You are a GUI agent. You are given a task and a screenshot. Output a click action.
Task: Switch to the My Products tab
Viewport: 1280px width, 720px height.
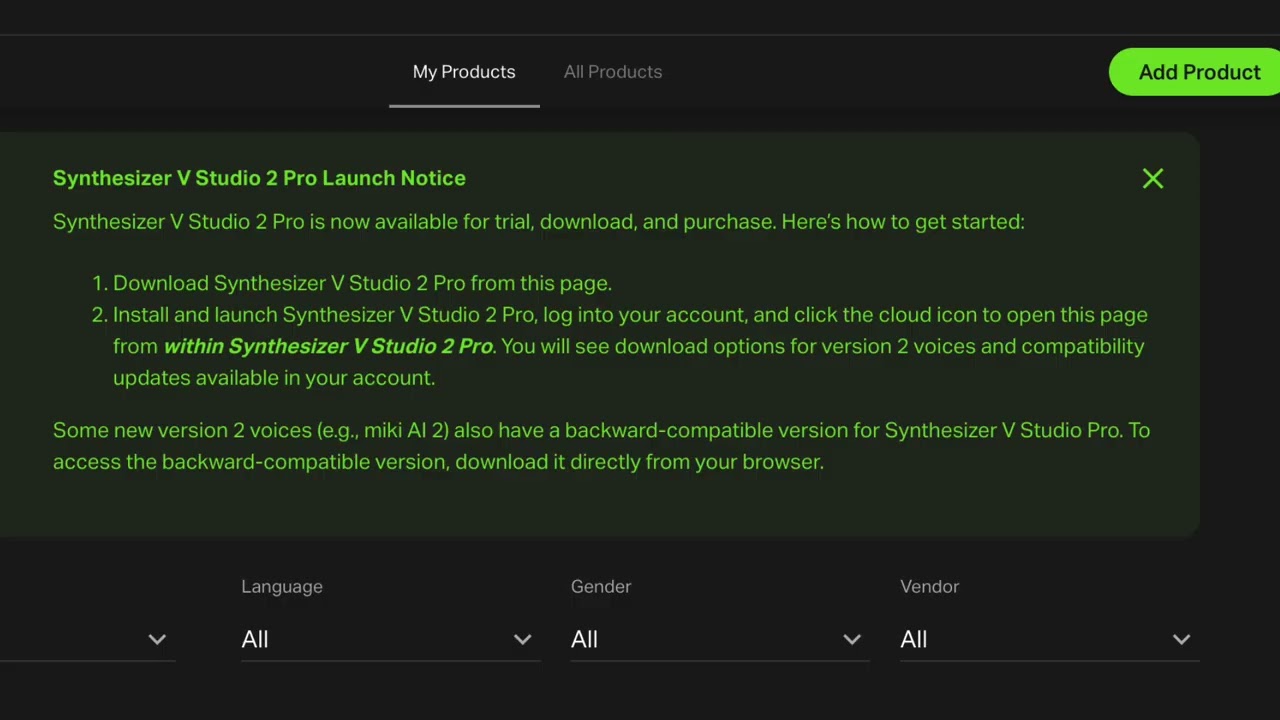(x=464, y=72)
